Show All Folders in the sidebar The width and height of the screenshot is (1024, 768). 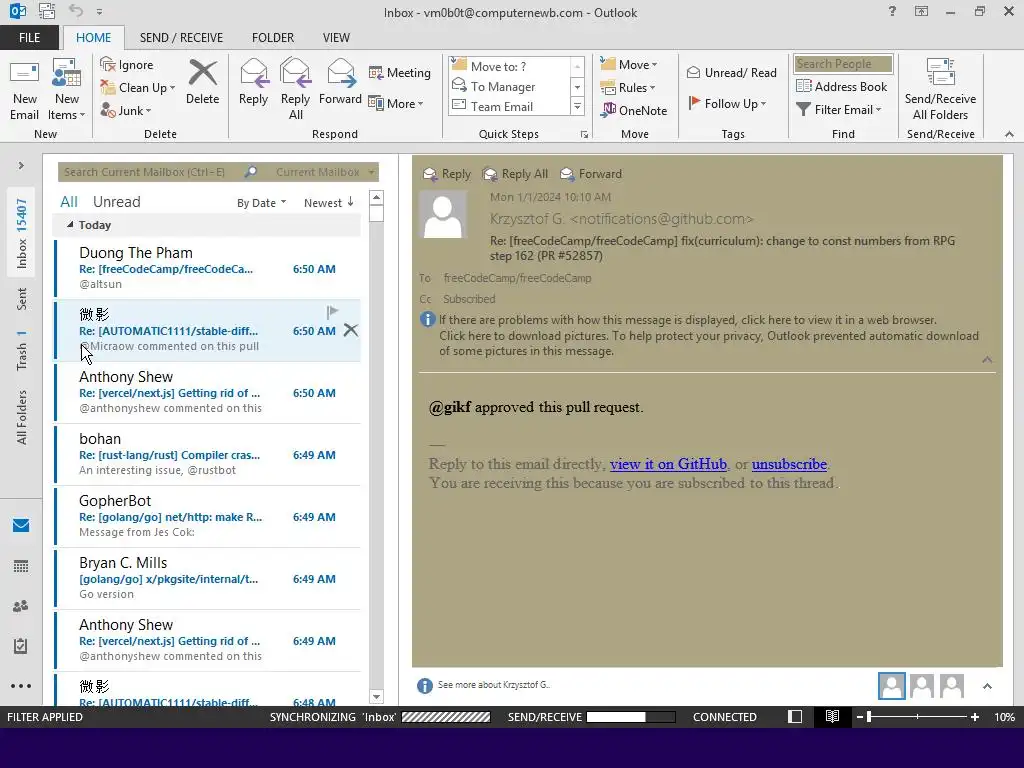pyautogui.click(x=22, y=417)
